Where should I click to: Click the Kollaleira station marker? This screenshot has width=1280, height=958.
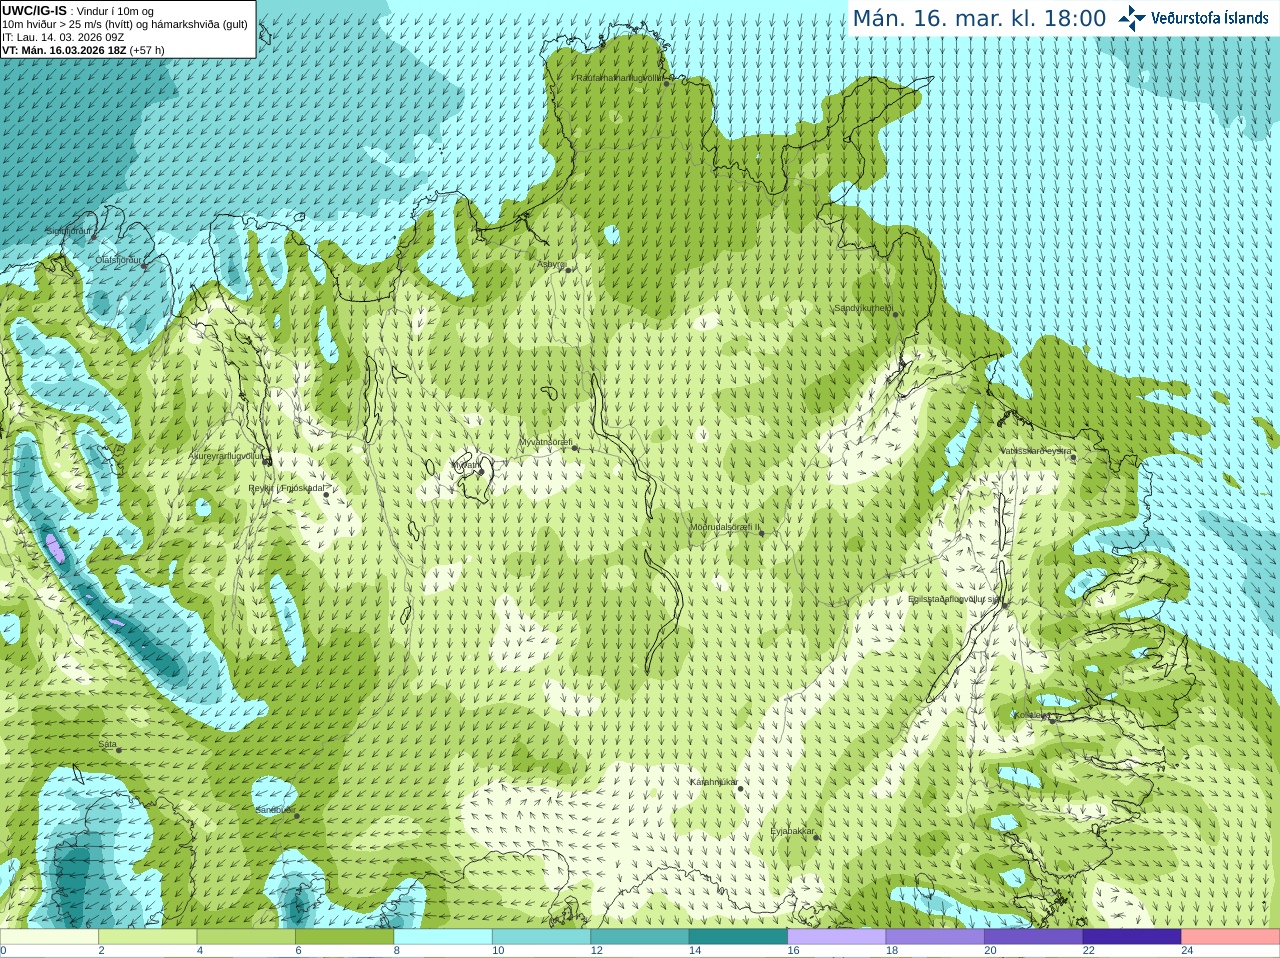point(1052,719)
